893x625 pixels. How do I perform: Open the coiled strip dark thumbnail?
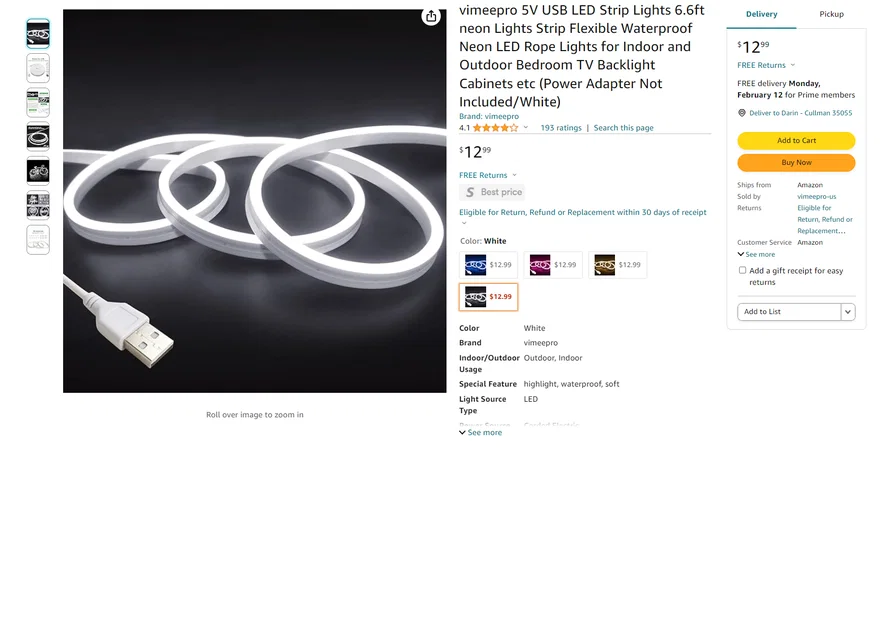click(38, 137)
